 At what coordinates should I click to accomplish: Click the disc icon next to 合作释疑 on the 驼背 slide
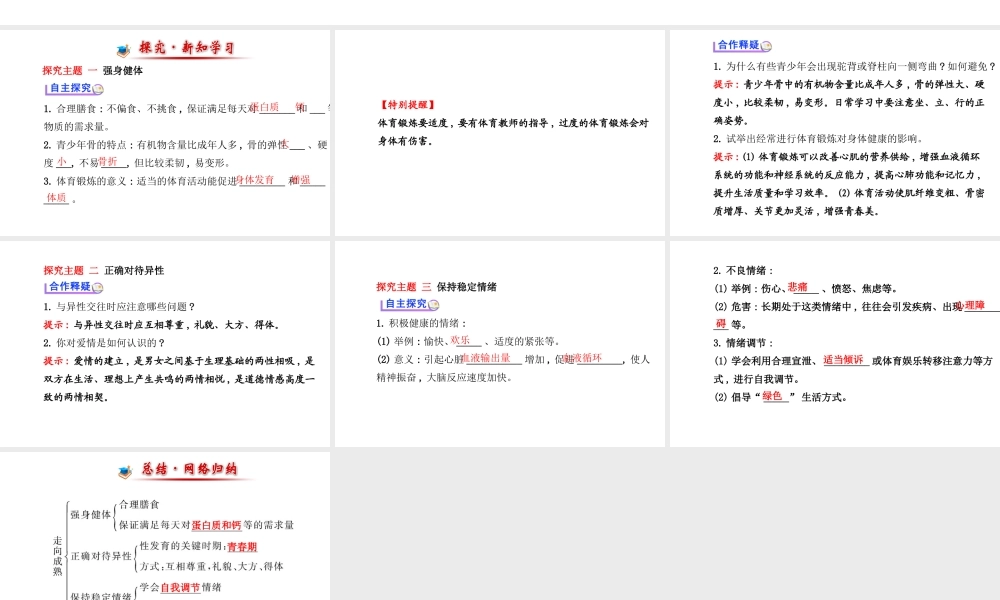click(767, 46)
